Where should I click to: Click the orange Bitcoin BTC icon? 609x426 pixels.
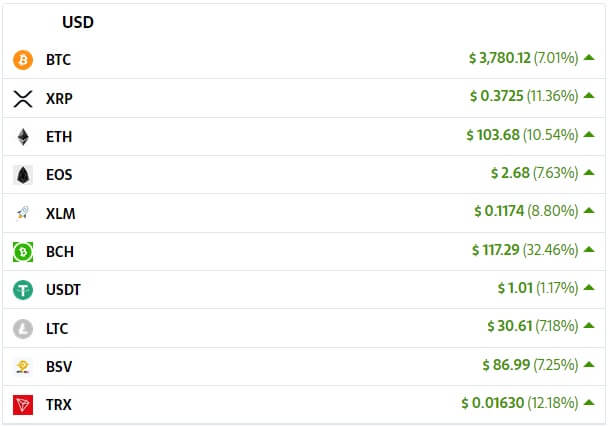pyautogui.click(x=23, y=60)
